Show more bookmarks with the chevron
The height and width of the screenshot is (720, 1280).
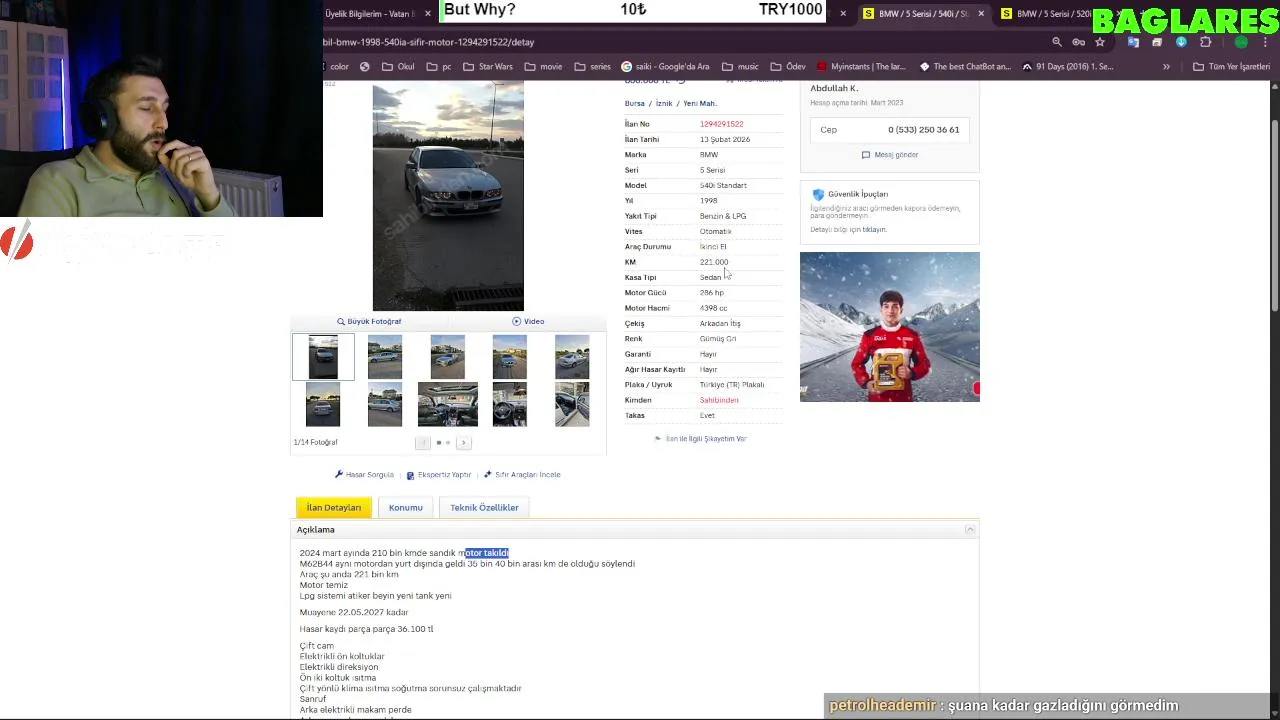(1166, 67)
